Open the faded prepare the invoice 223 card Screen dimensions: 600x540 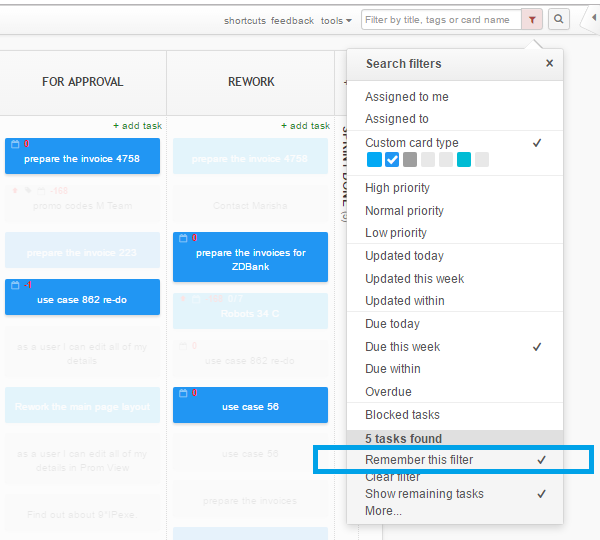[82, 250]
